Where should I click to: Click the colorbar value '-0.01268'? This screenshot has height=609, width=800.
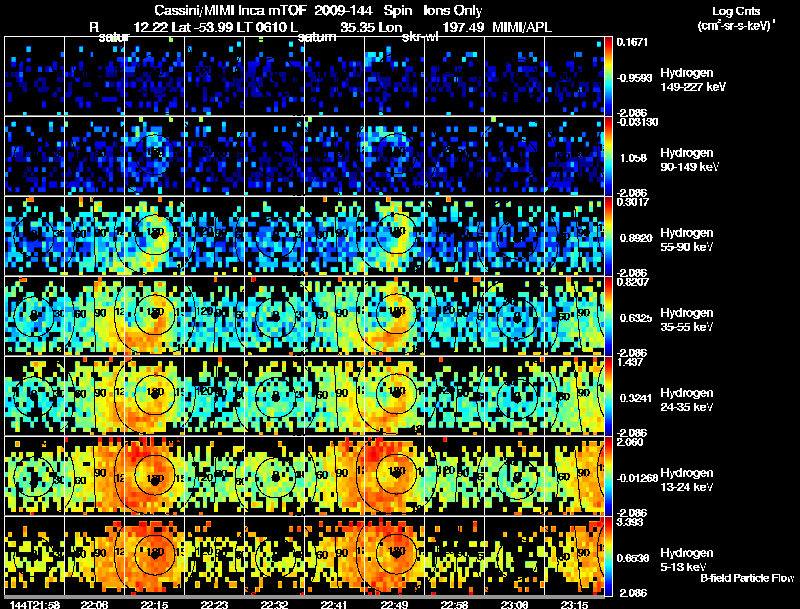(x=637, y=478)
